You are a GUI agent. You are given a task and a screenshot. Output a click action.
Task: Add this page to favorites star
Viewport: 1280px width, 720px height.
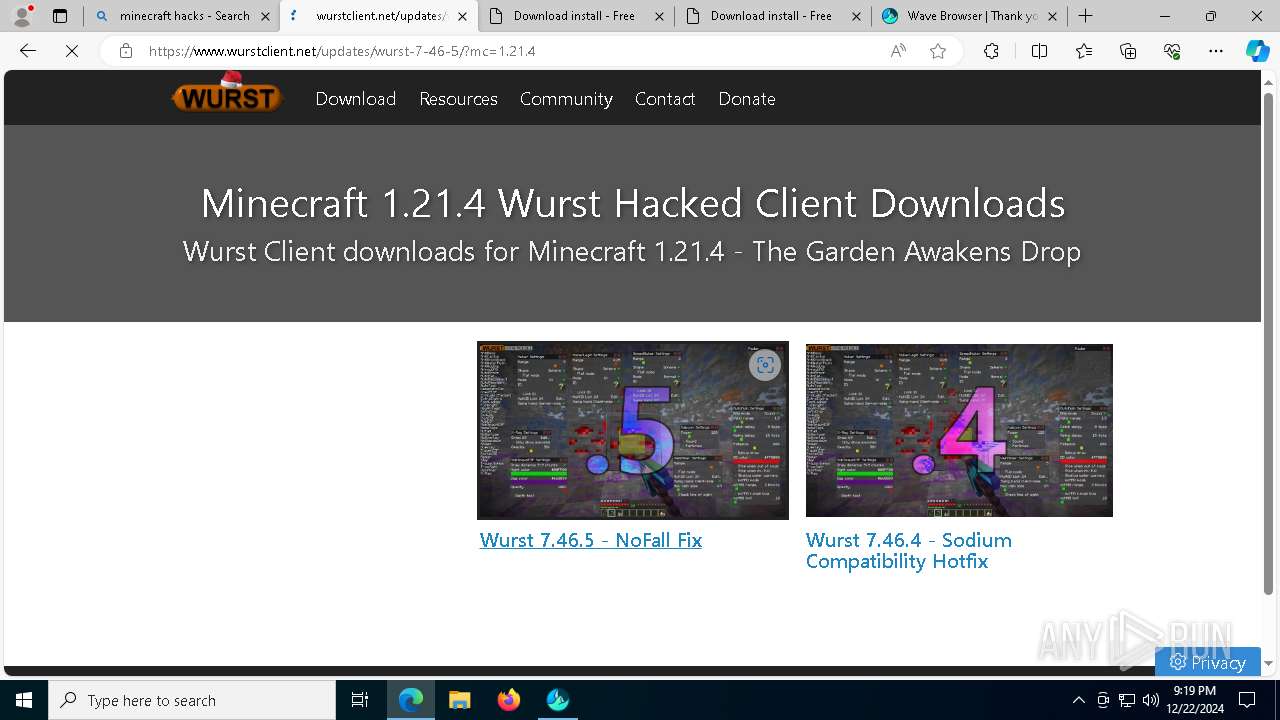(x=938, y=51)
